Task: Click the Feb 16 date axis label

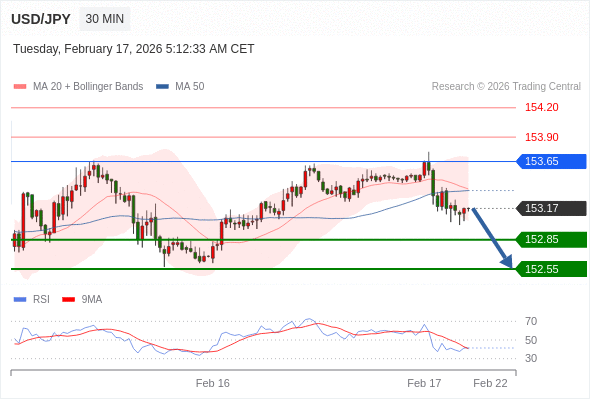Action: [x=213, y=383]
